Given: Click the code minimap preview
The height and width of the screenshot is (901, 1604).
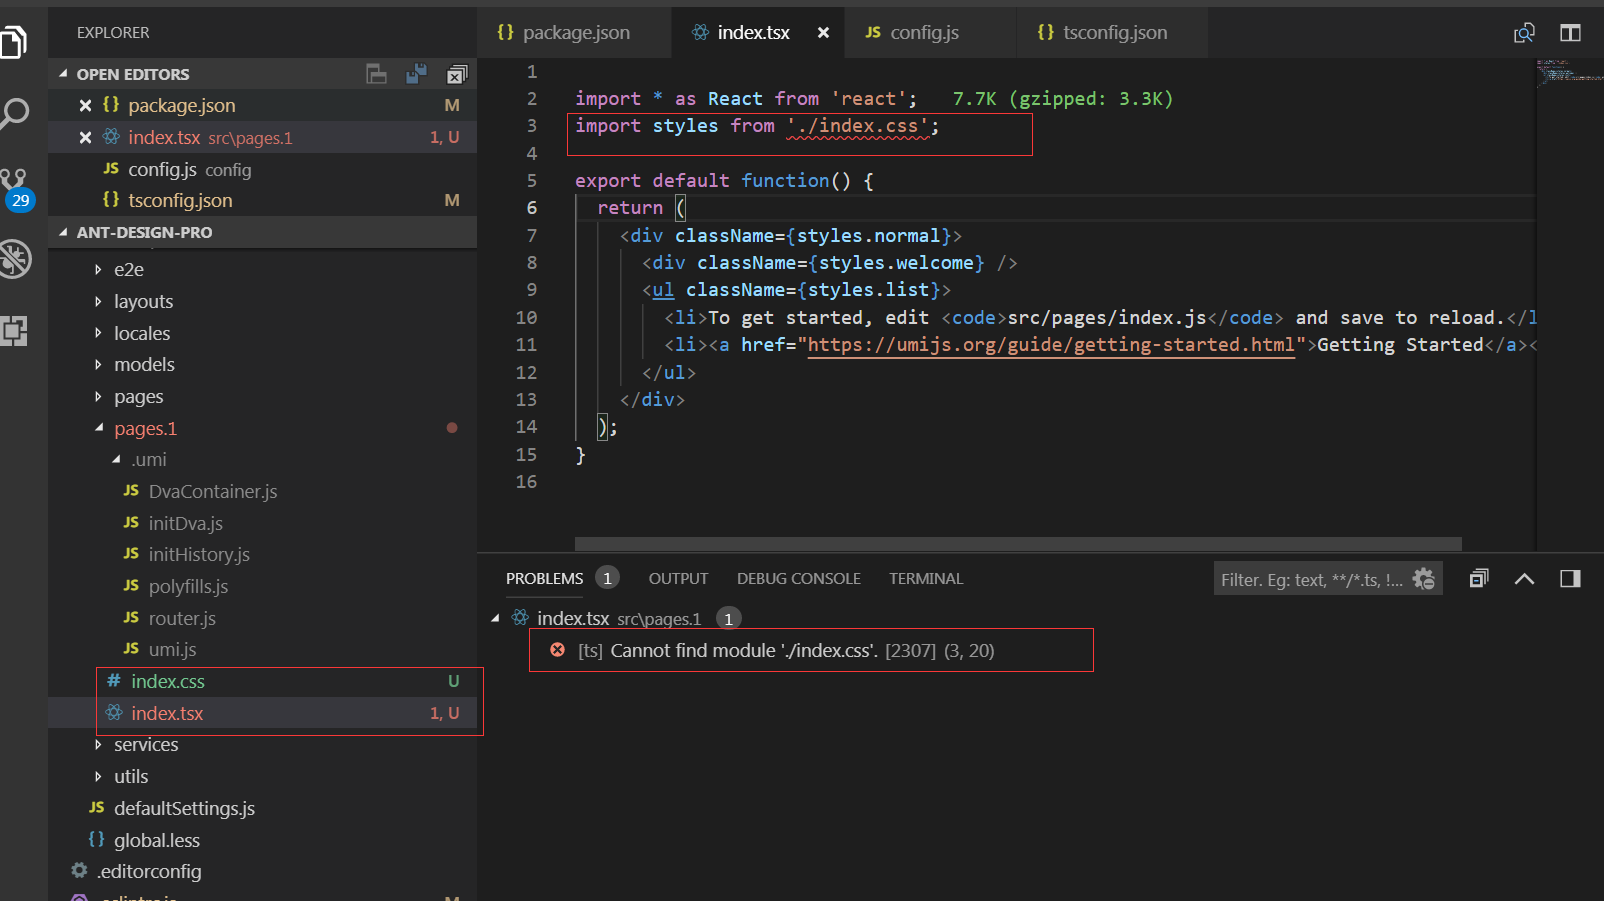Looking at the screenshot, I should click(x=1569, y=72).
